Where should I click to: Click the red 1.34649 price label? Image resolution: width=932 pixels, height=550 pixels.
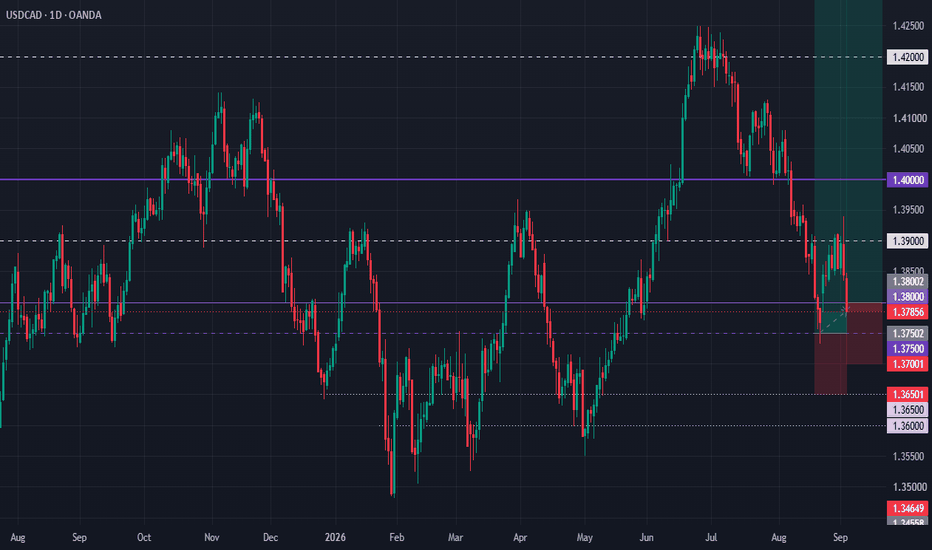coord(907,508)
